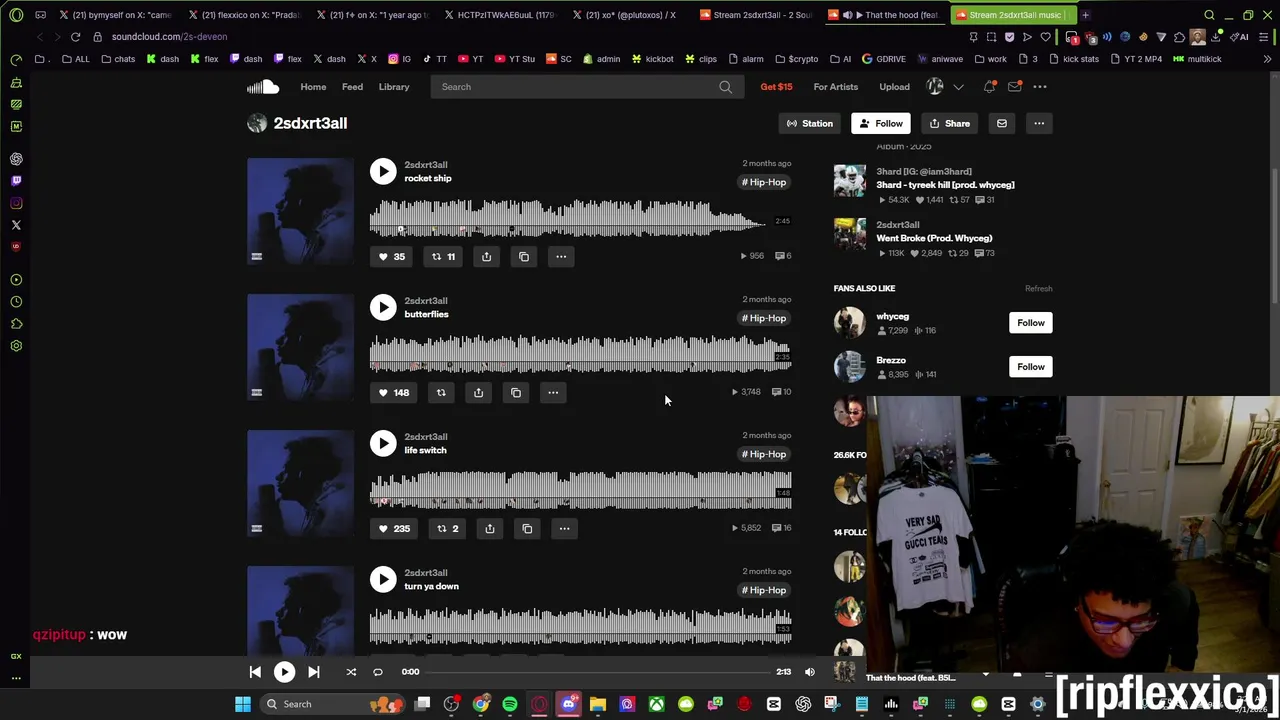Play the rocket ship track

(383, 171)
